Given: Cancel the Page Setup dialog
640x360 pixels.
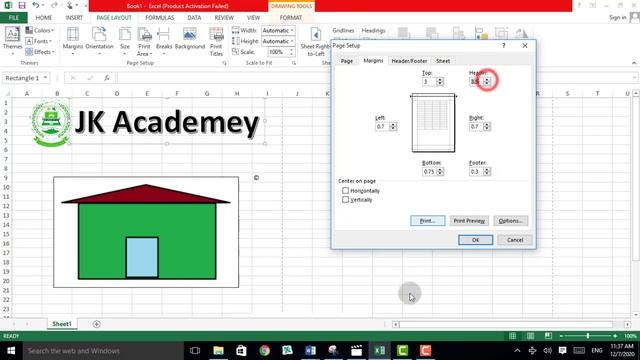Looking at the screenshot, I should tap(515, 240).
